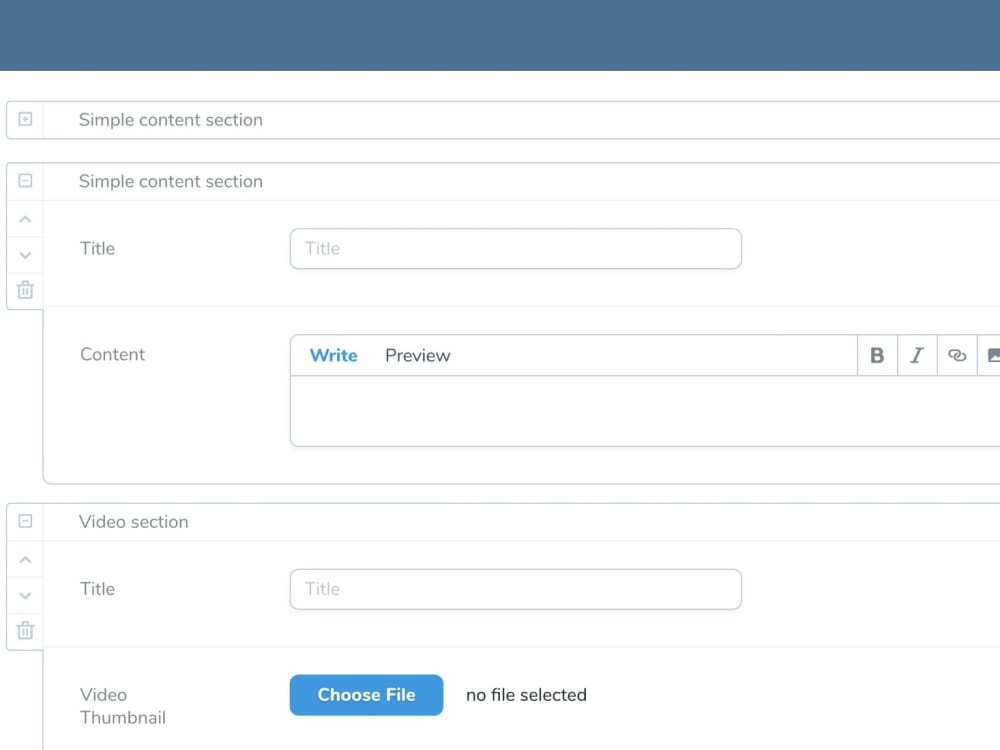Insert a link using the chain icon
This screenshot has width=1000, height=750.
956,355
